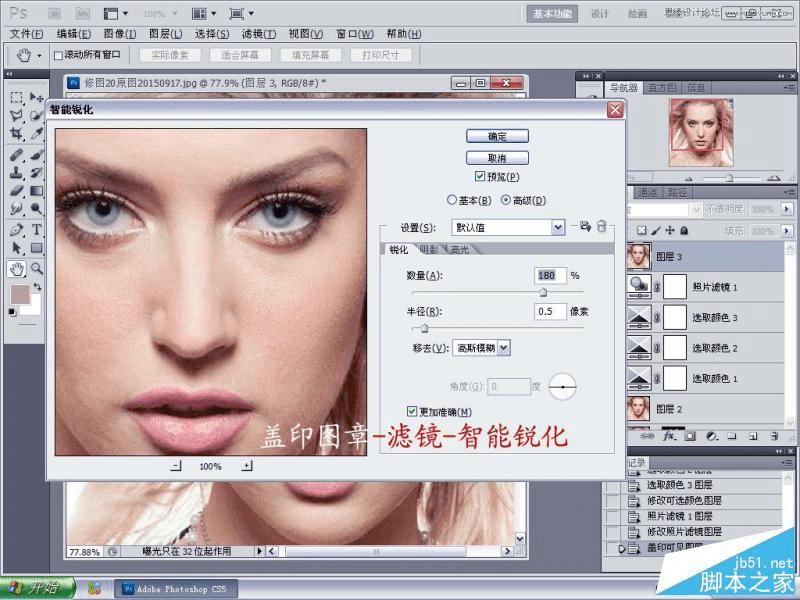Image resolution: width=800 pixels, height=600 pixels.
Task: Click the delete settings trash icon in dialog
Action: click(602, 226)
